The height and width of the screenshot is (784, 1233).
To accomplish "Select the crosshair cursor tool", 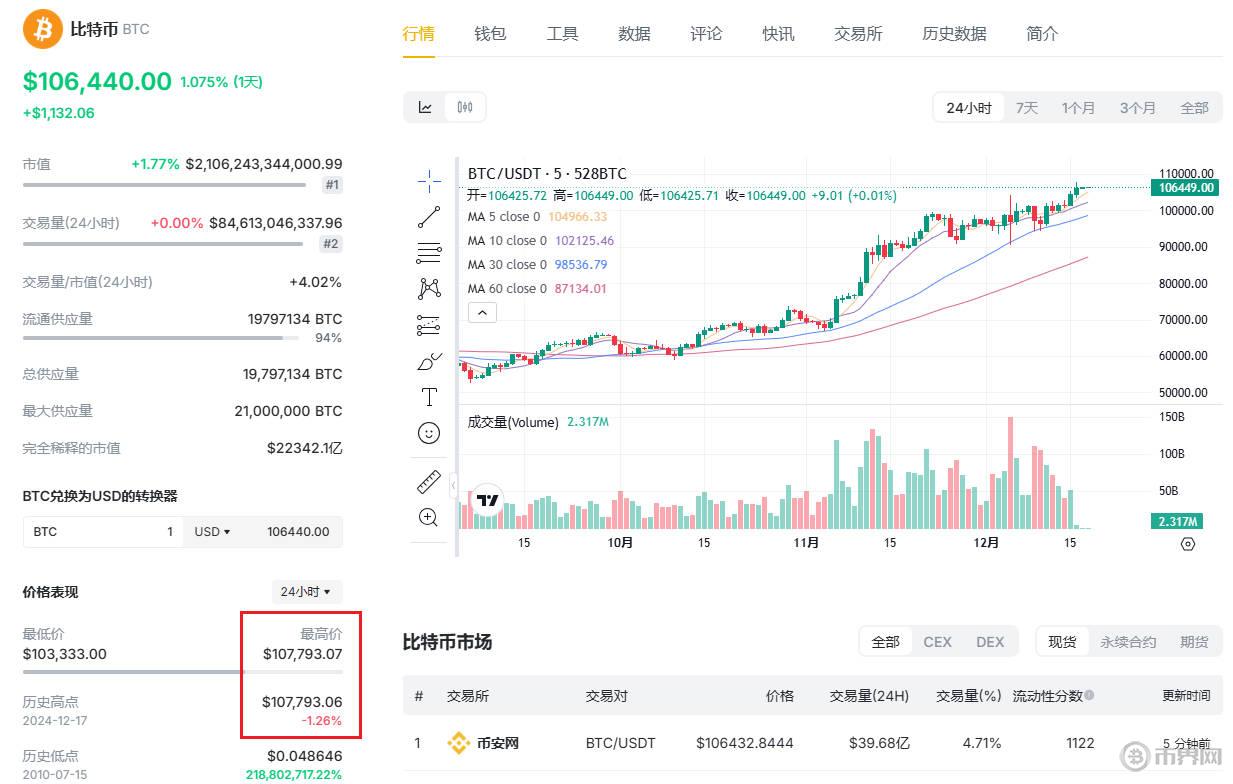I will click(429, 181).
